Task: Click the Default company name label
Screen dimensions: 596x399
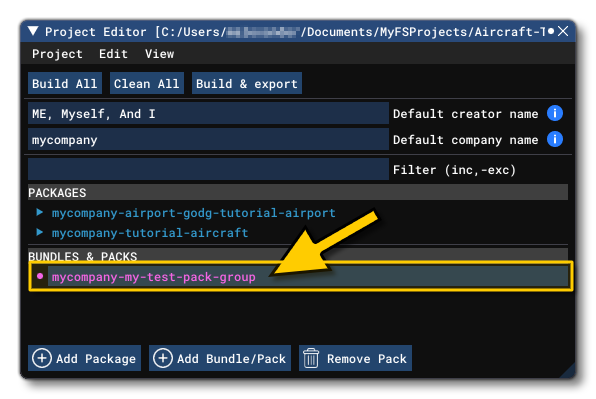Action: (466, 140)
